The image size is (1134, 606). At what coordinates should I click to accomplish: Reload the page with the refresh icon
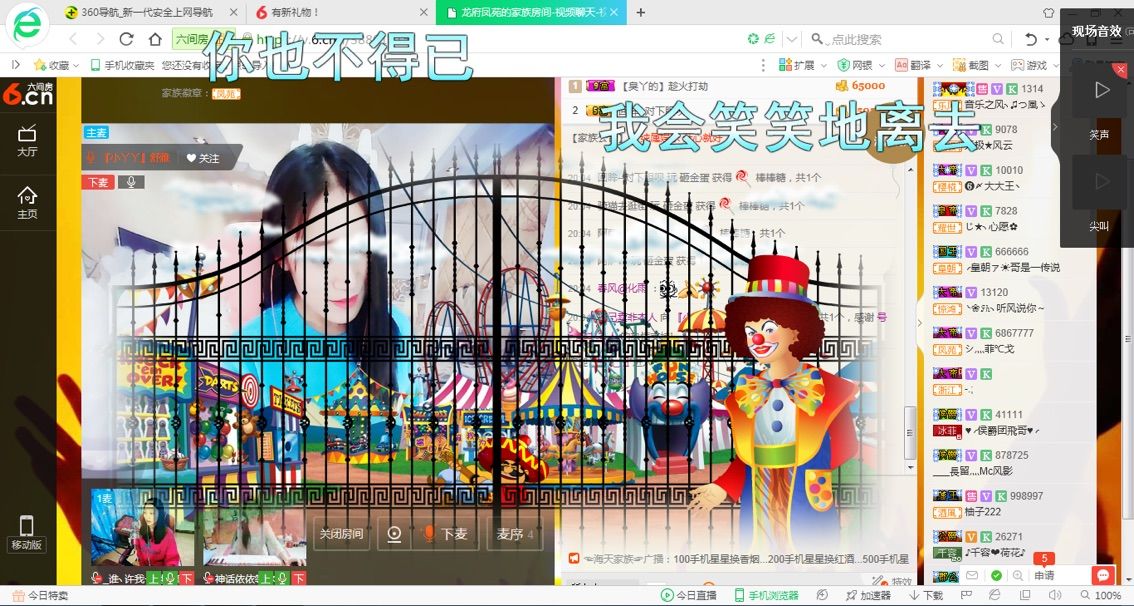click(127, 39)
